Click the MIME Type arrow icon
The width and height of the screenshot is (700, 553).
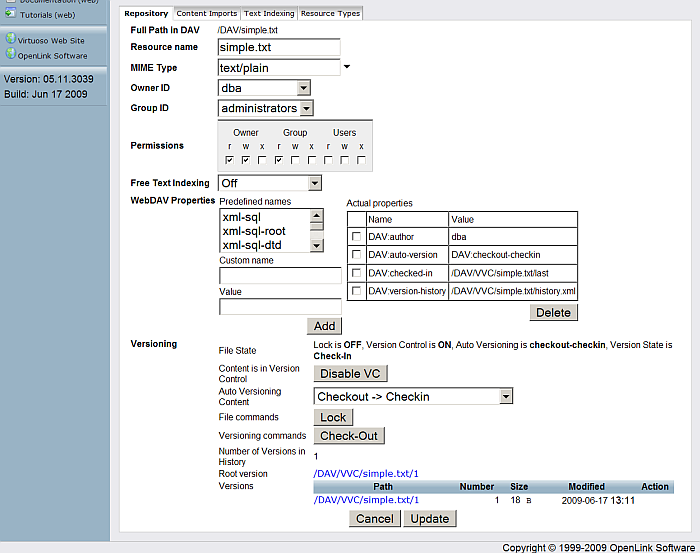coord(347,68)
